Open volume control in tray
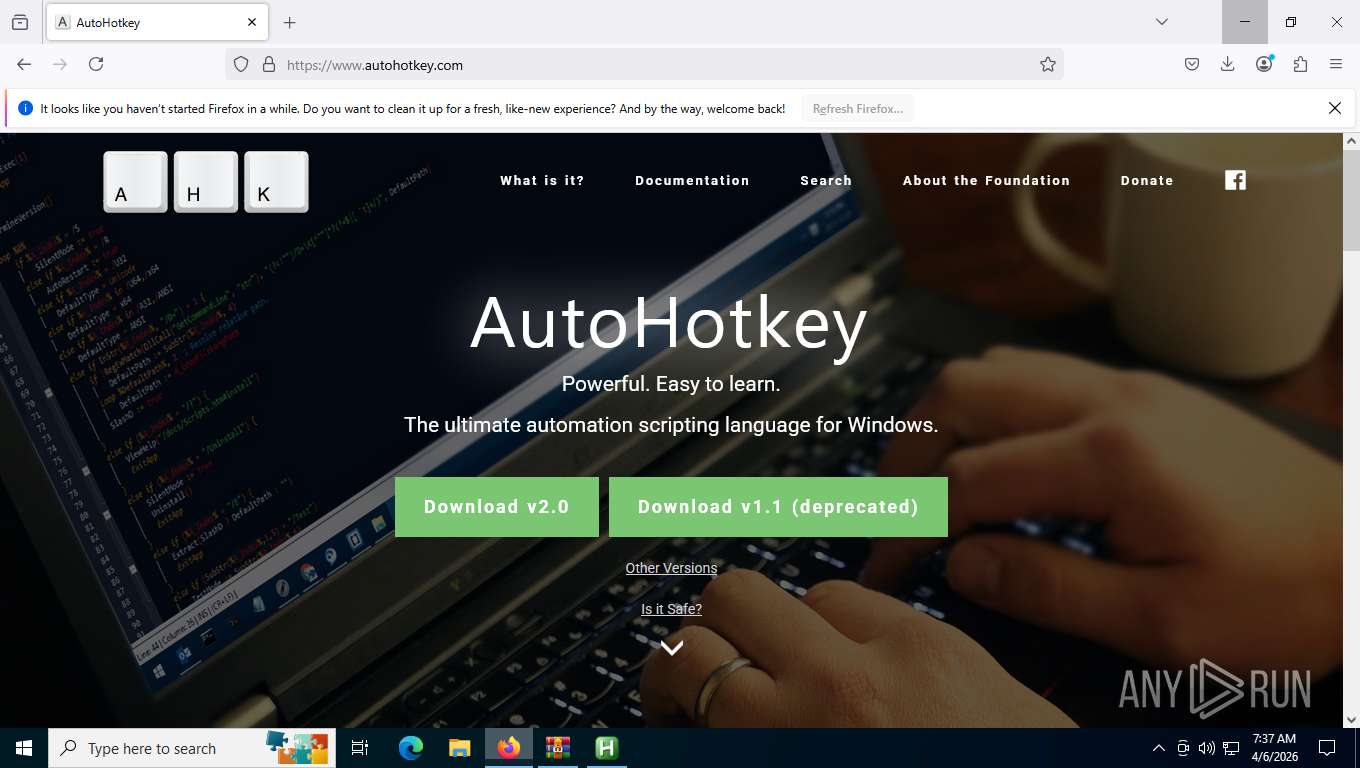Viewport: 1360px width, 768px height. click(x=1207, y=748)
